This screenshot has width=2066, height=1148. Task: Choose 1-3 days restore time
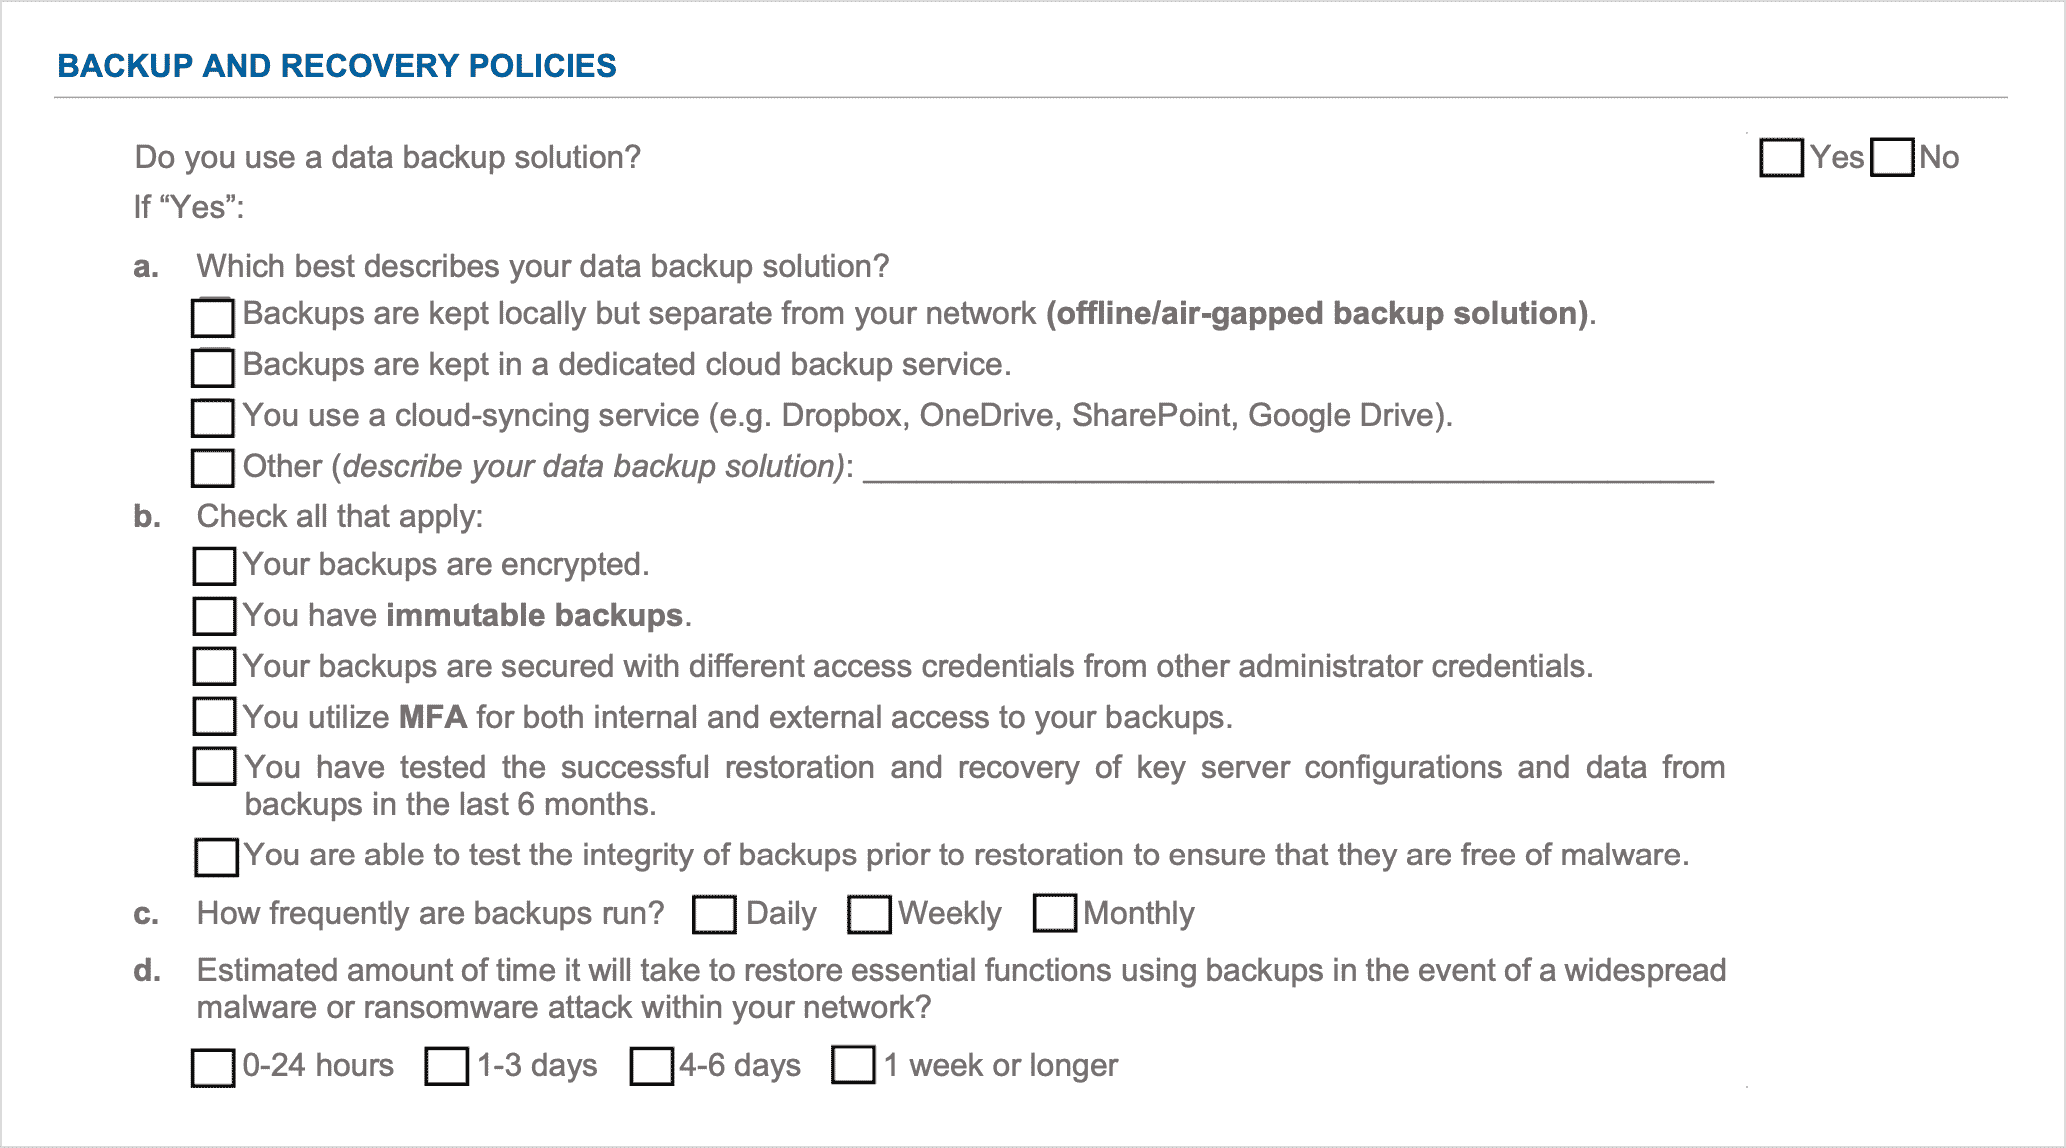(x=446, y=1066)
